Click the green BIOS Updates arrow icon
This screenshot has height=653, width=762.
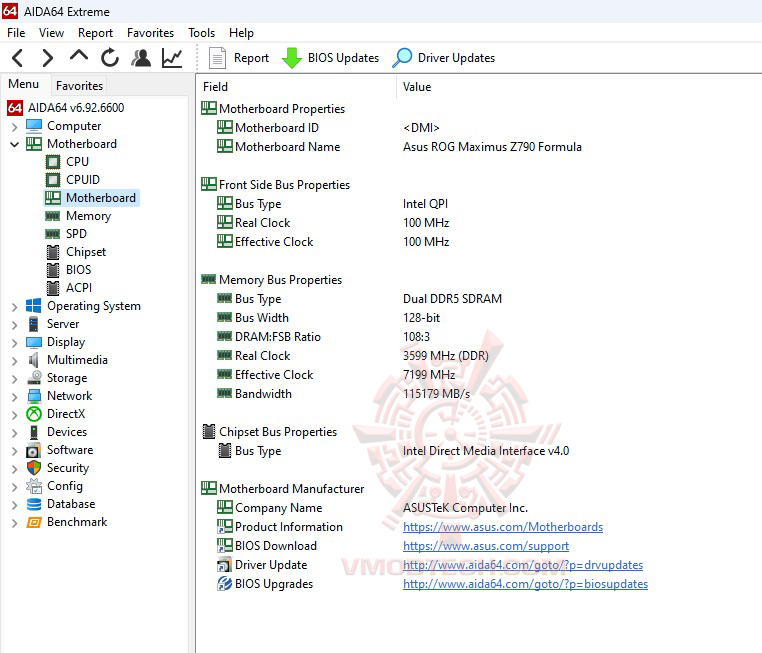(x=292, y=58)
